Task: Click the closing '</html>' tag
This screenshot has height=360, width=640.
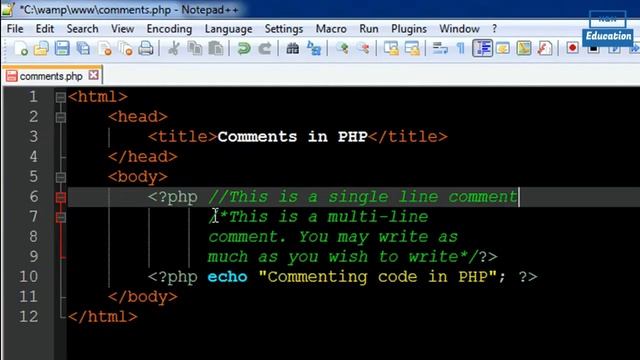Action: click(x=103, y=317)
